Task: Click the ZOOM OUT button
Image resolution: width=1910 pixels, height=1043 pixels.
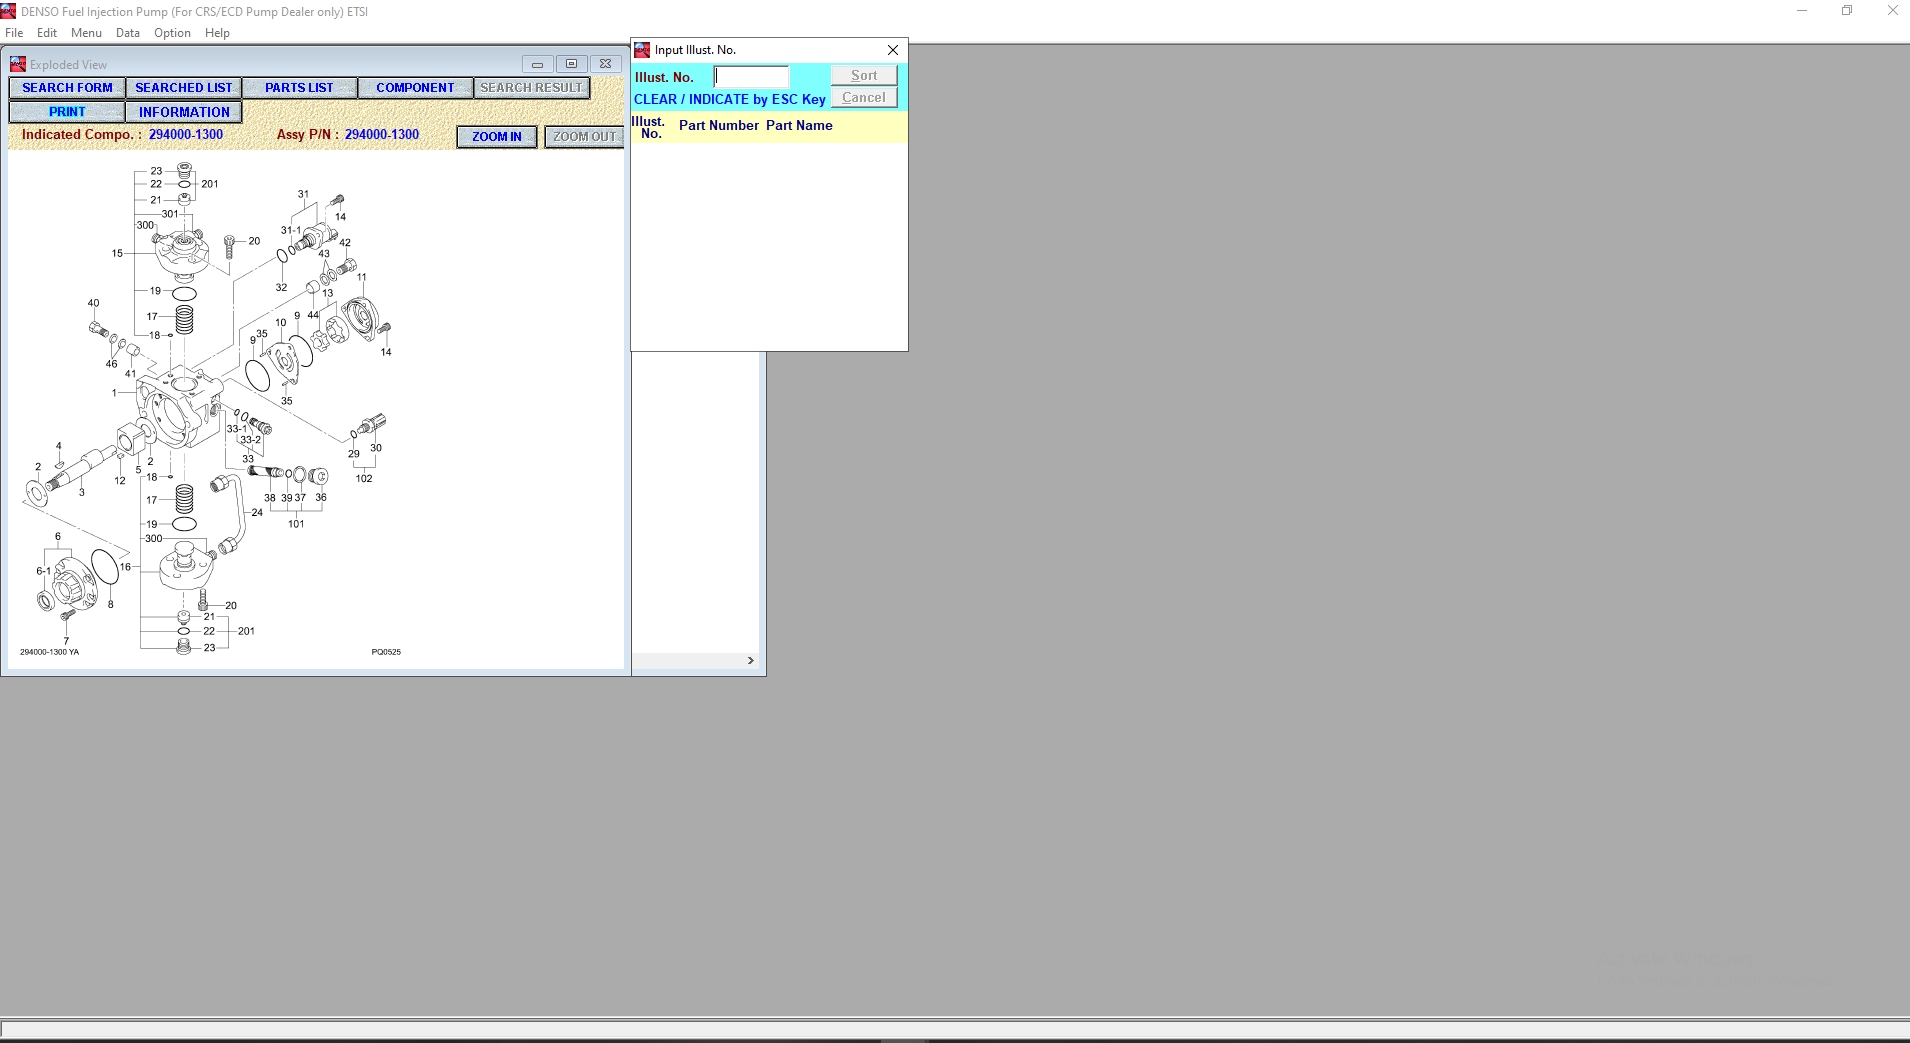Action: (x=584, y=137)
